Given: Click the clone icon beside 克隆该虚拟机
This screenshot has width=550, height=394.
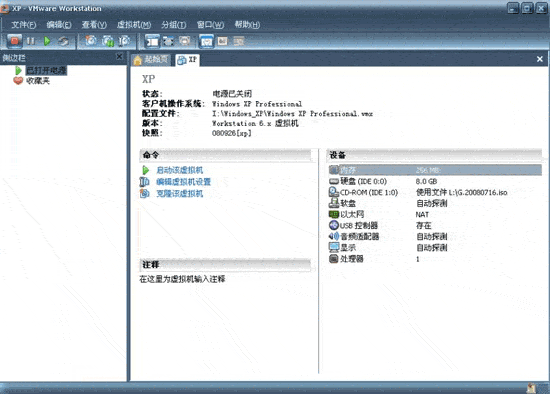Looking at the screenshot, I should coord(145,193).
